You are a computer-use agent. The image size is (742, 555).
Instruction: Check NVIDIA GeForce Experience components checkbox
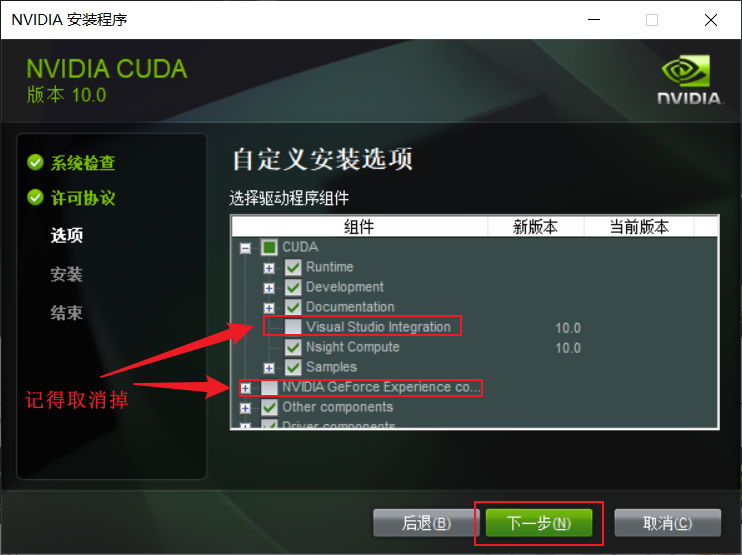click(x=269, y=388)
